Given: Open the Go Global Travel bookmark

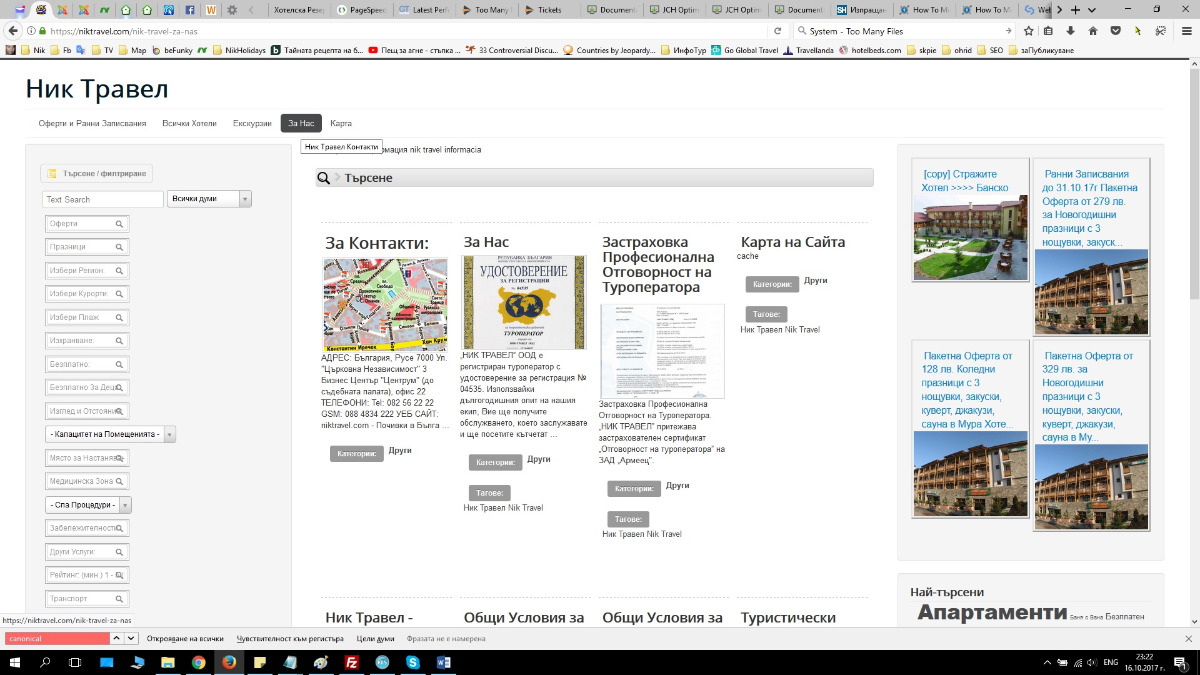Looking at the screenshot, I should 744,50.
